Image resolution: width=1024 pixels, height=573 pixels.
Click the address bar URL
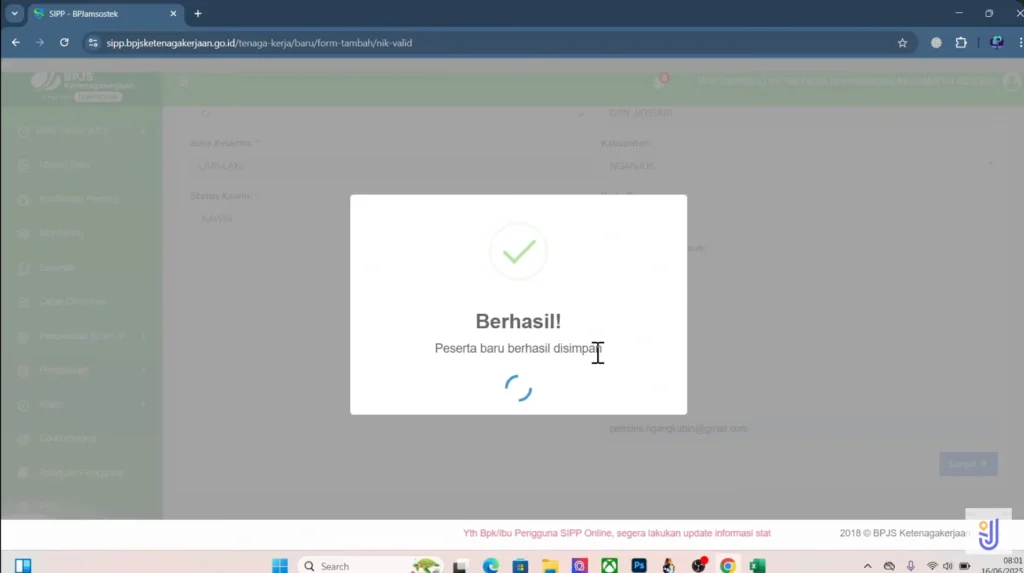point(259,43)
